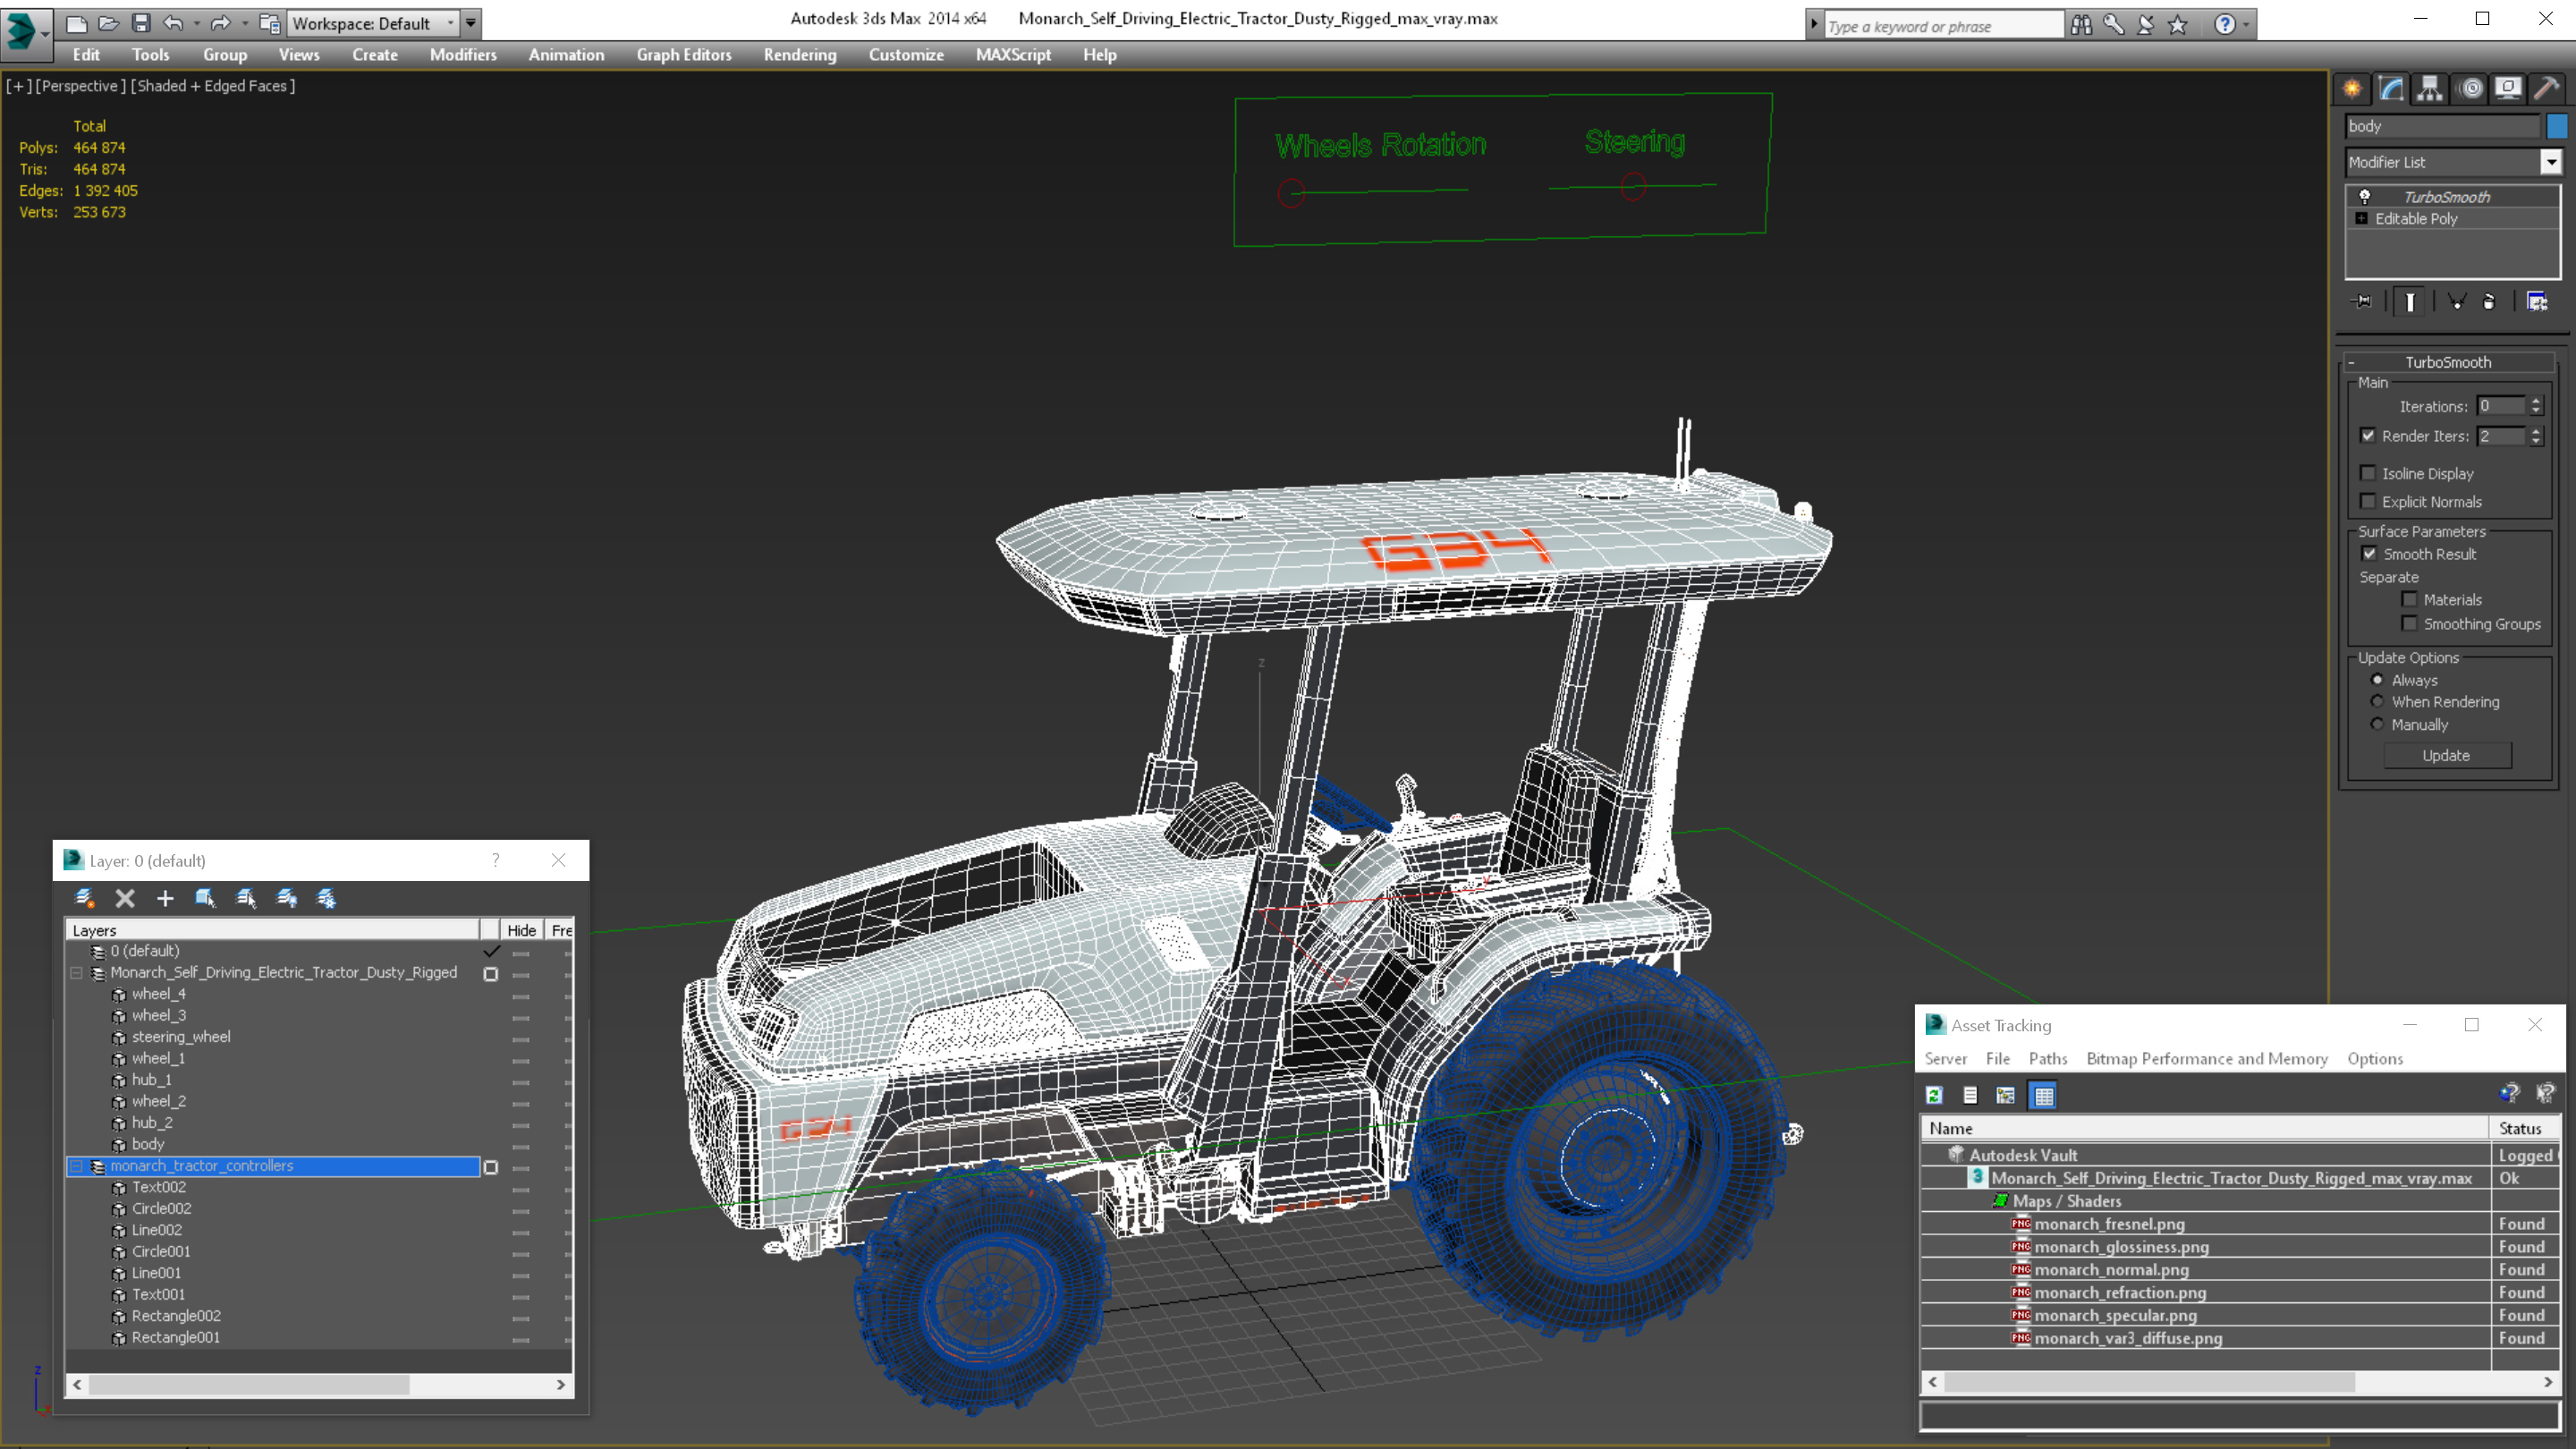Screen dimensions: 2576x1449
Task: Open the Motion panel icon
Action: click(2470, 88)
